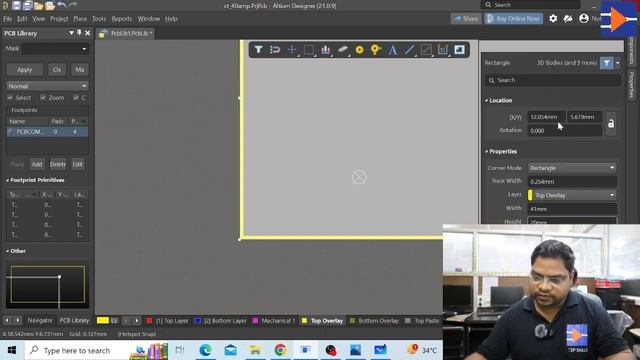
Task: Open the Place menu
Action: pos(80,19)
